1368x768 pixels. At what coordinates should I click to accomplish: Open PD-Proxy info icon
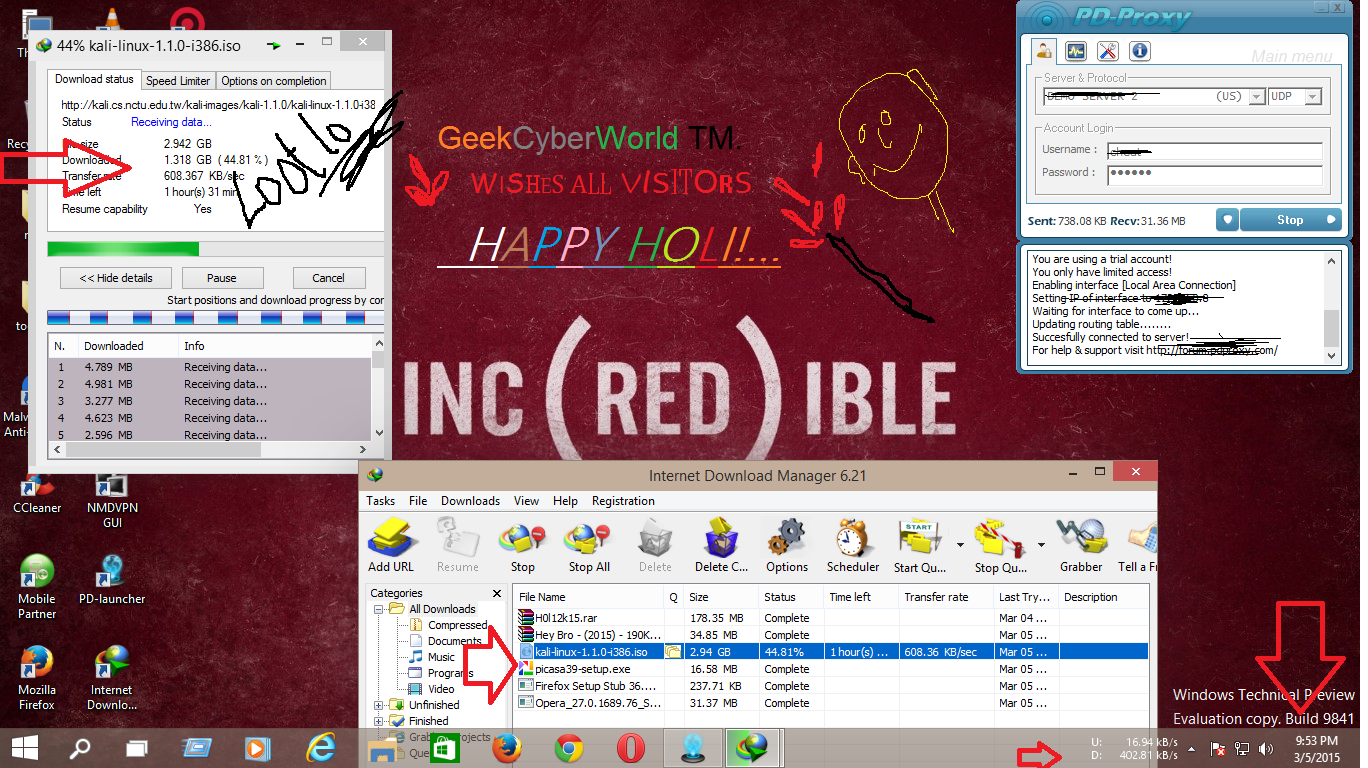click(1139, 52)
